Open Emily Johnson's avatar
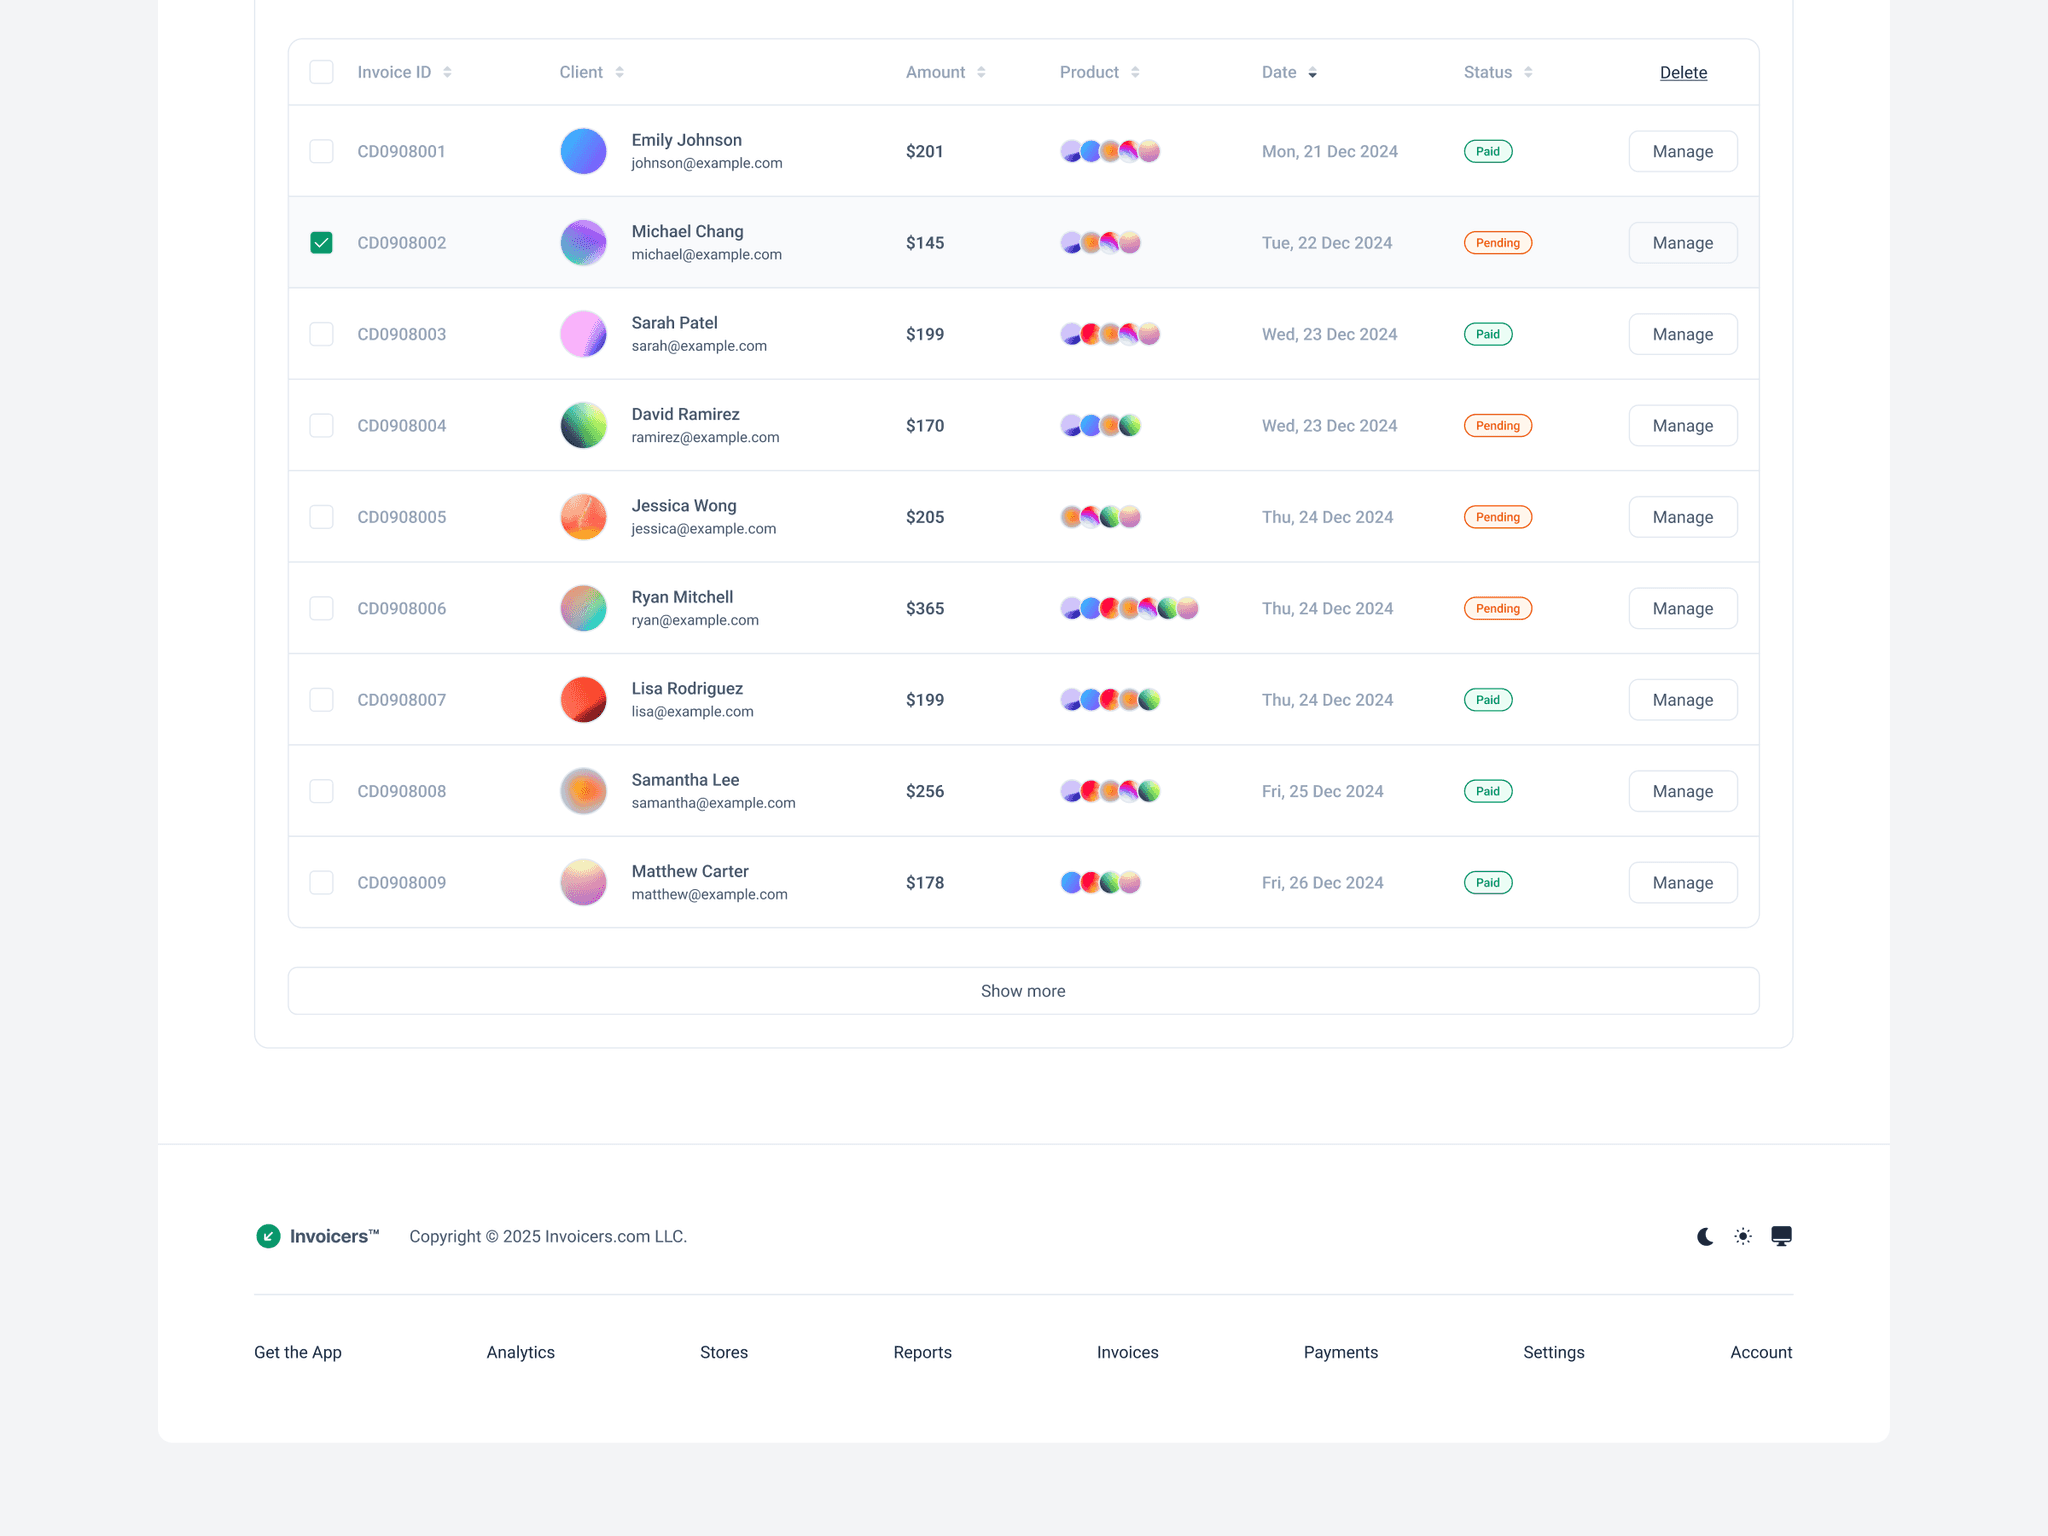The image size is (2048, 1536). (x=583, y=151)
